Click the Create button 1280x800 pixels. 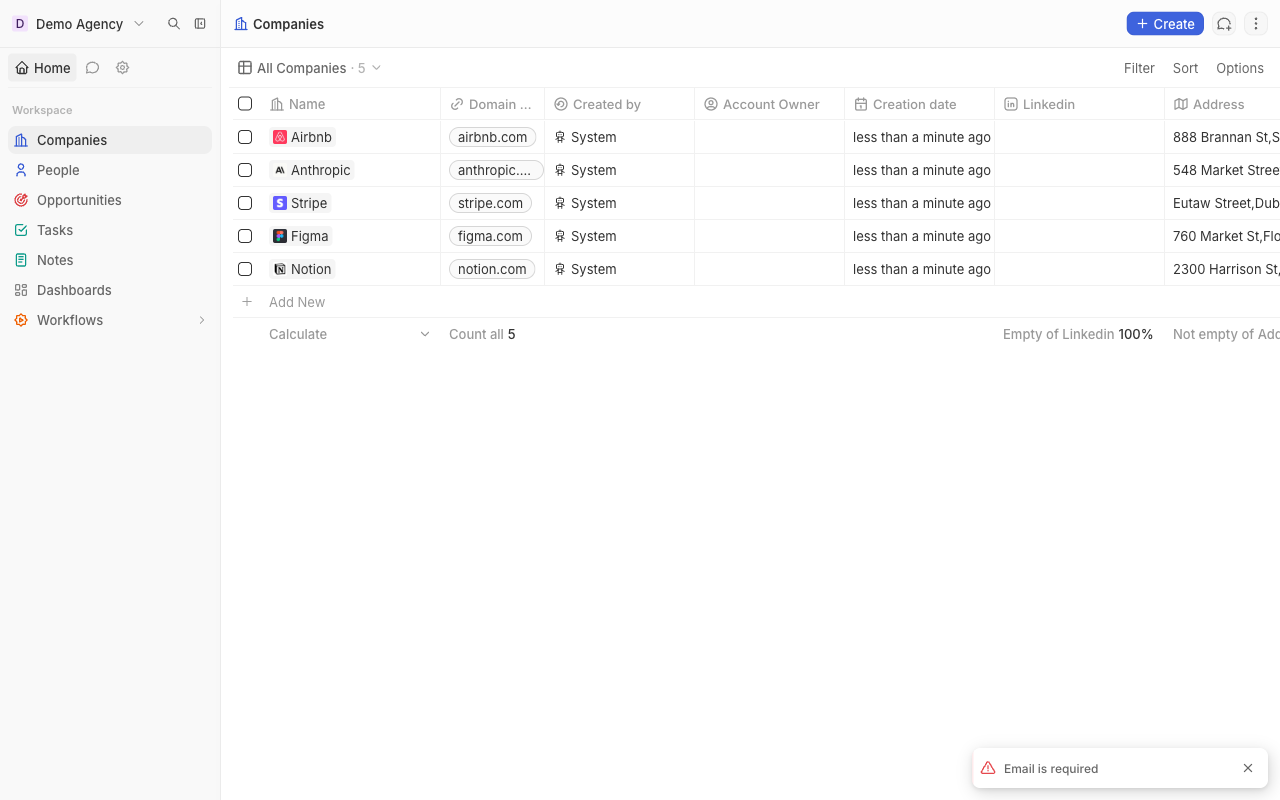tap(1165, 24)
